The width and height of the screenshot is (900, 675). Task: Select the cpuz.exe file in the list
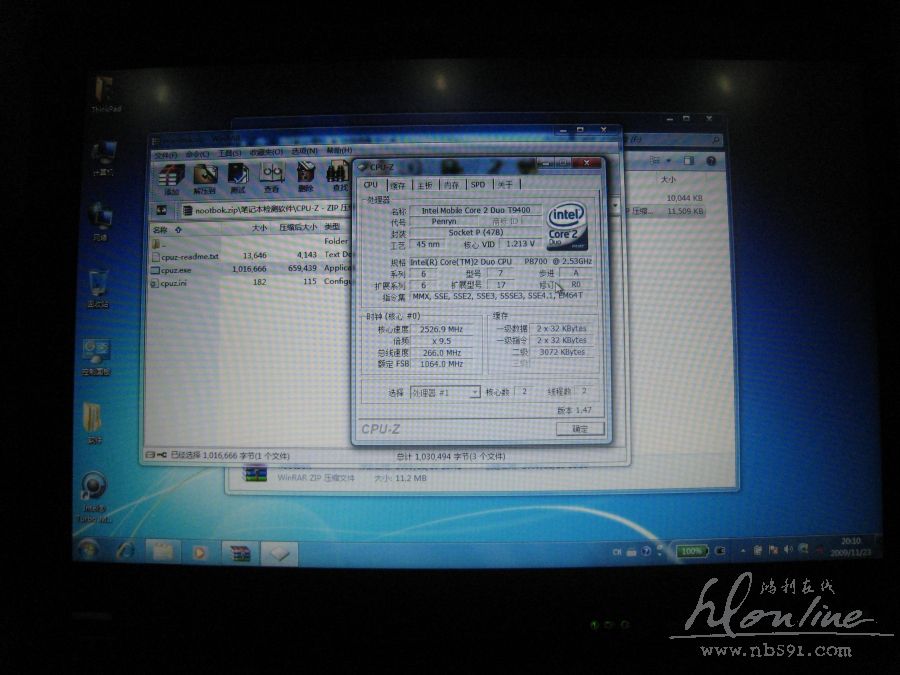(176, 269)
